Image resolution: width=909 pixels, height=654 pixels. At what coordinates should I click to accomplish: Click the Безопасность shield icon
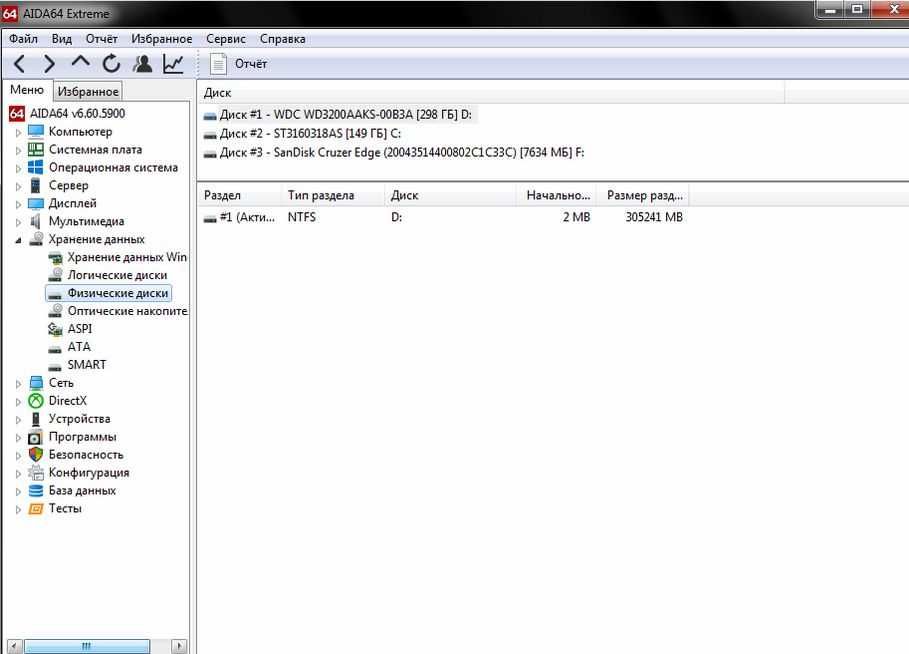tap(36, 455)
